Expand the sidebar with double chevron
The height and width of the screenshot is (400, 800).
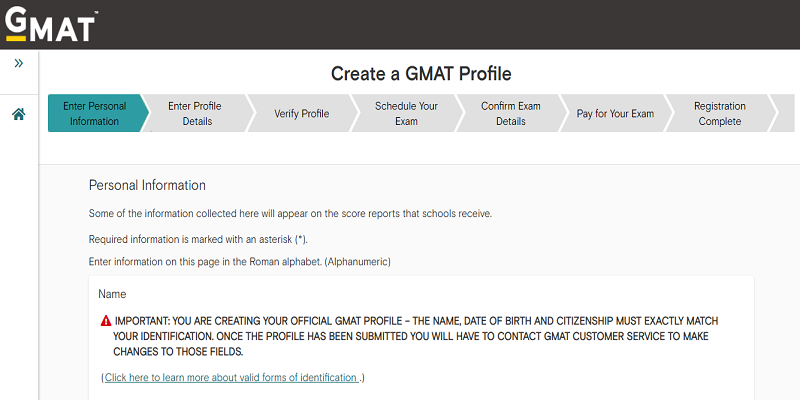[18, 63]
